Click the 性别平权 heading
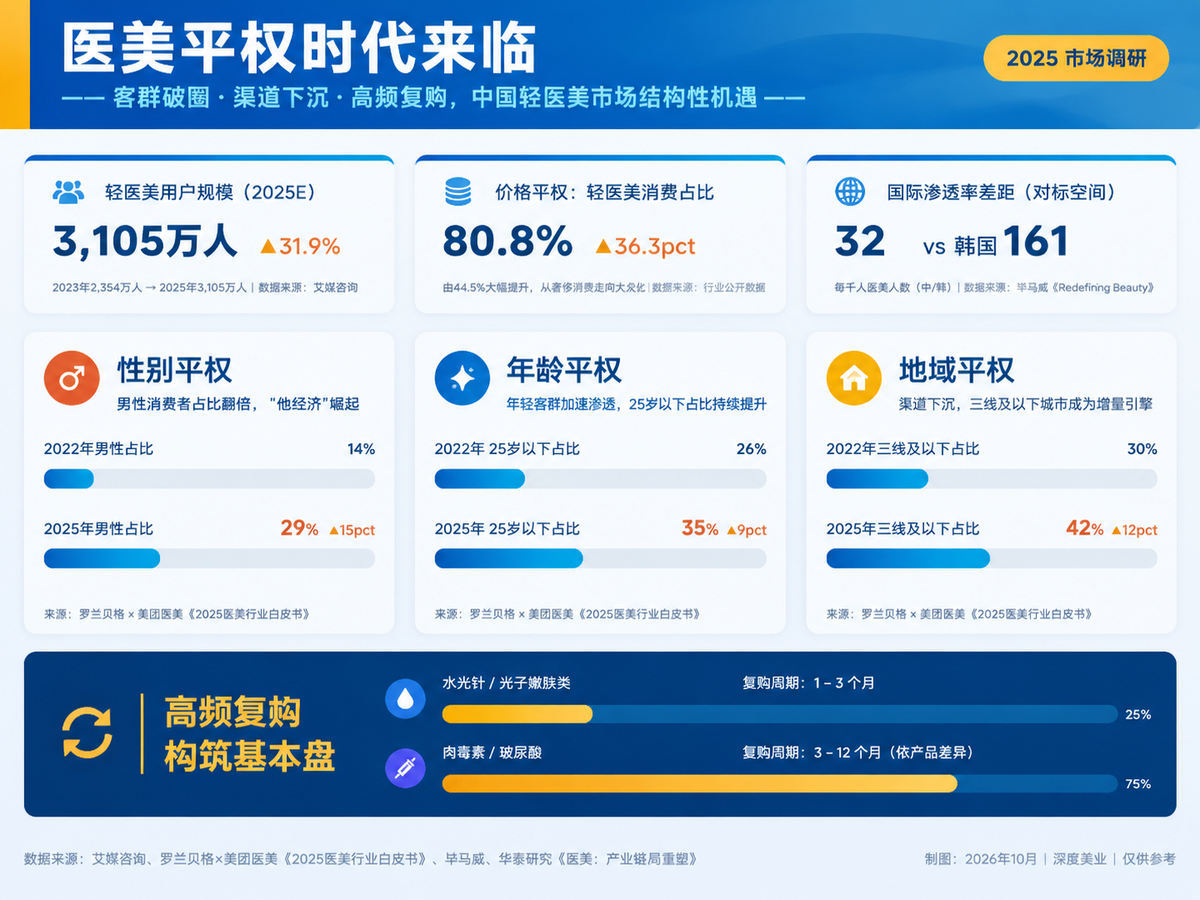Screen dimensions: 1200x900 pyautogui.click(x=175, y=370)
